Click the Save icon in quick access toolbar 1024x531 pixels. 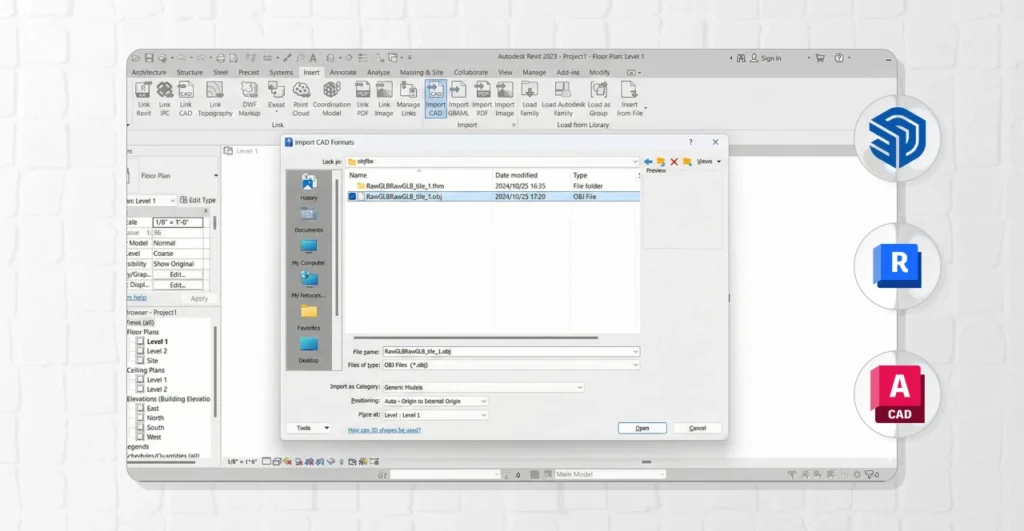click(149, 57)
